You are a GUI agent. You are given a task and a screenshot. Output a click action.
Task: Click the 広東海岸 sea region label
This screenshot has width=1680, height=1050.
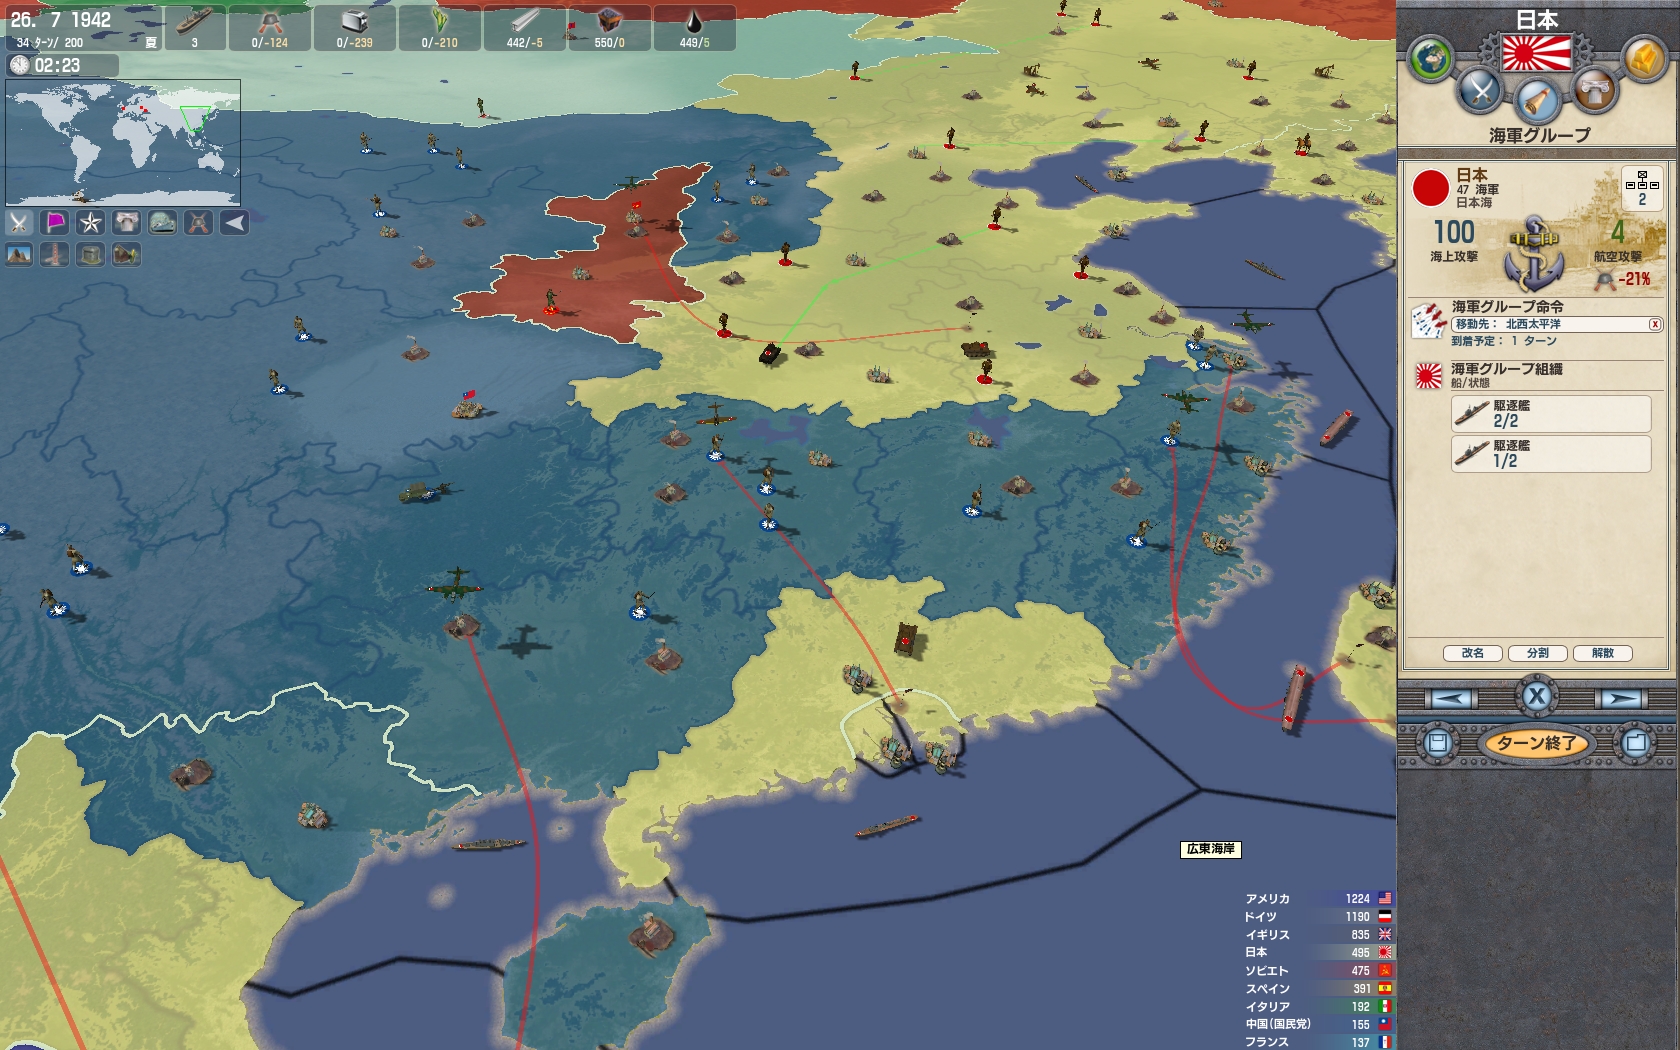click(1211, 849)
